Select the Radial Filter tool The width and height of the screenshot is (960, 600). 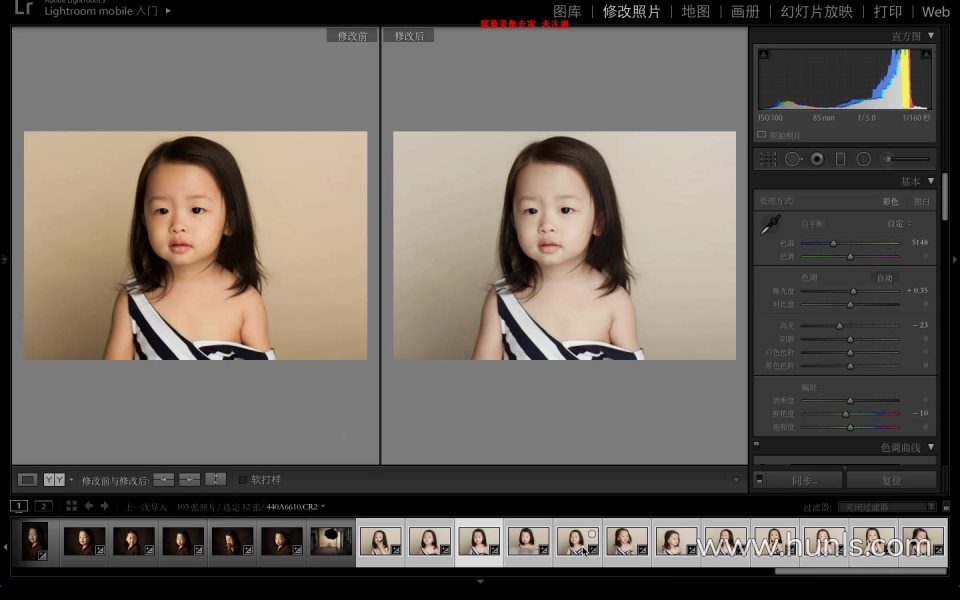863,159
